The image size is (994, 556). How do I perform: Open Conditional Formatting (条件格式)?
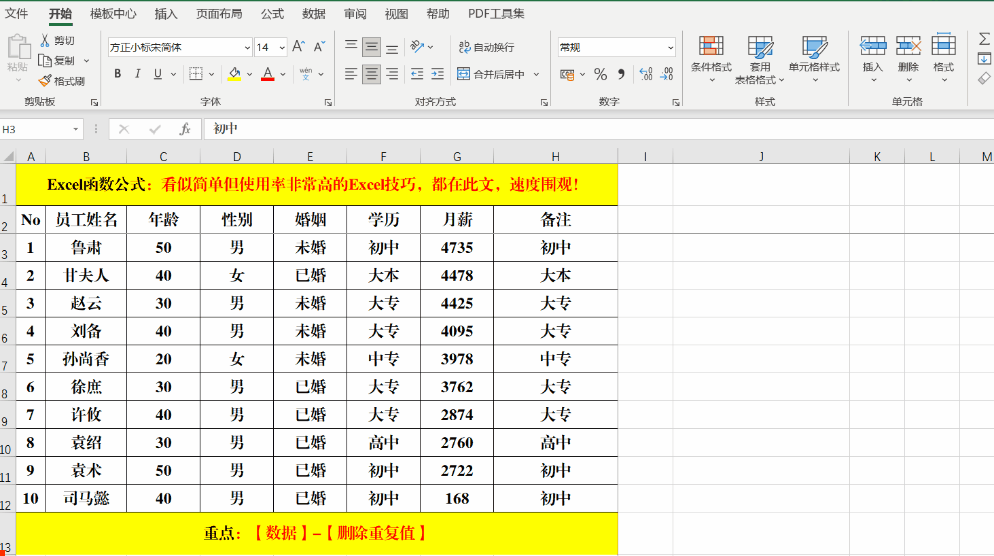(711, 59)
